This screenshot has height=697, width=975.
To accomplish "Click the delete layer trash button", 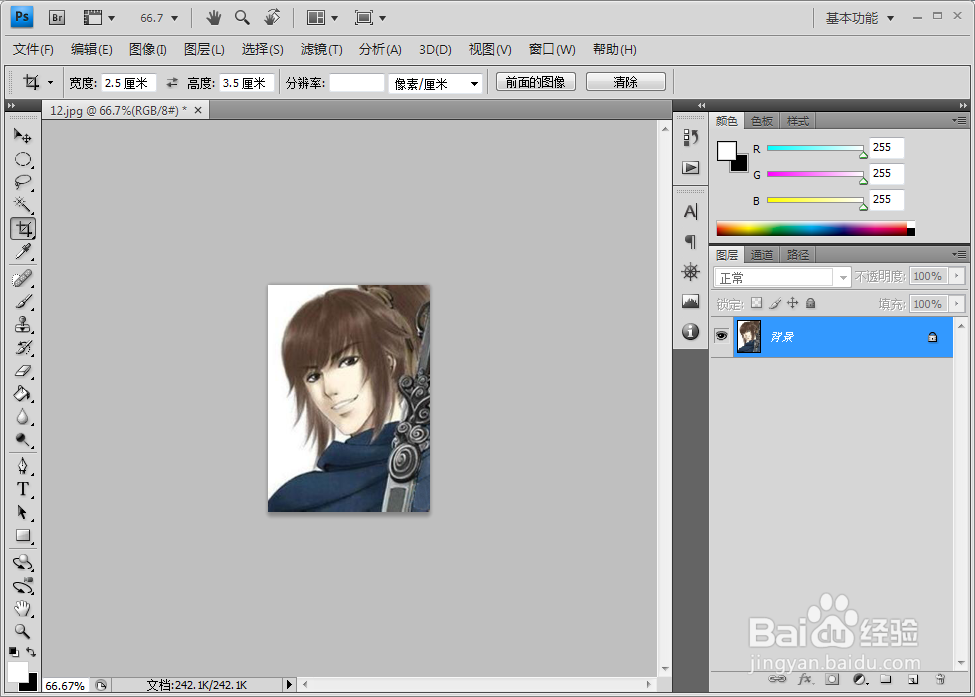I will coord(940,679).
